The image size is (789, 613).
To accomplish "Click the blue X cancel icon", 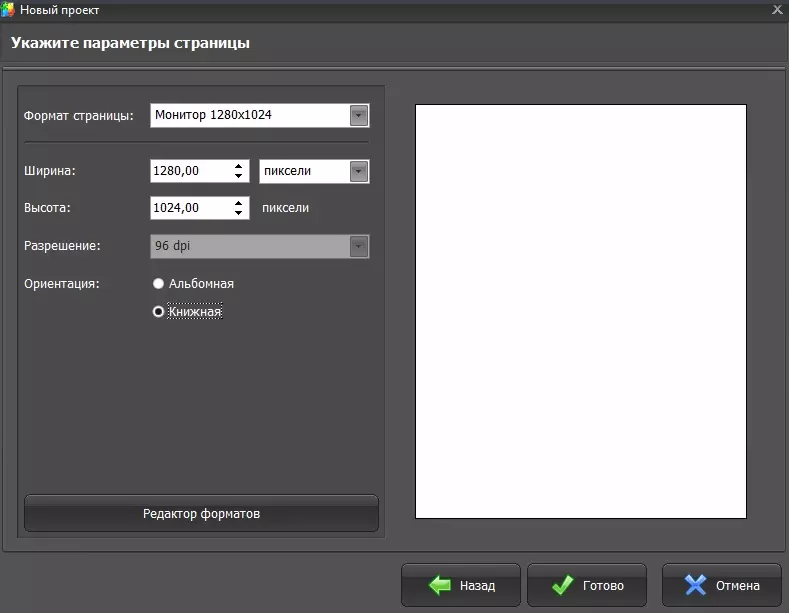I will point(695,585).
